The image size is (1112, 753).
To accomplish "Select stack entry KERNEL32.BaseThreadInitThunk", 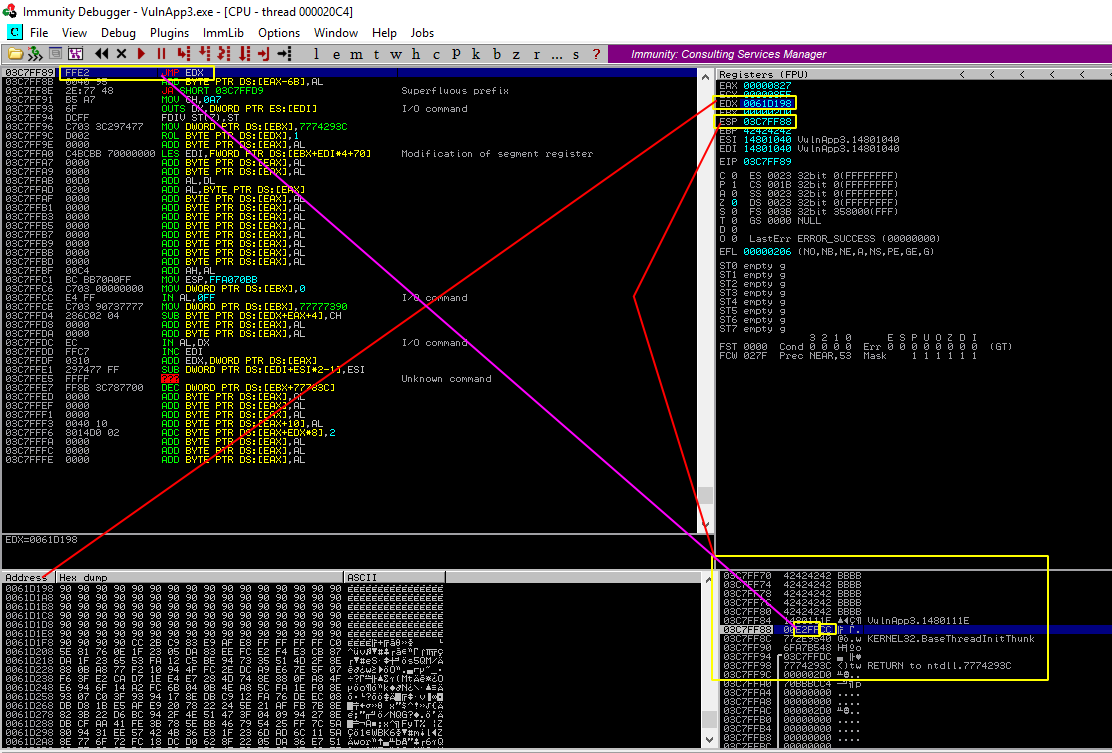I will click(950, 639).
